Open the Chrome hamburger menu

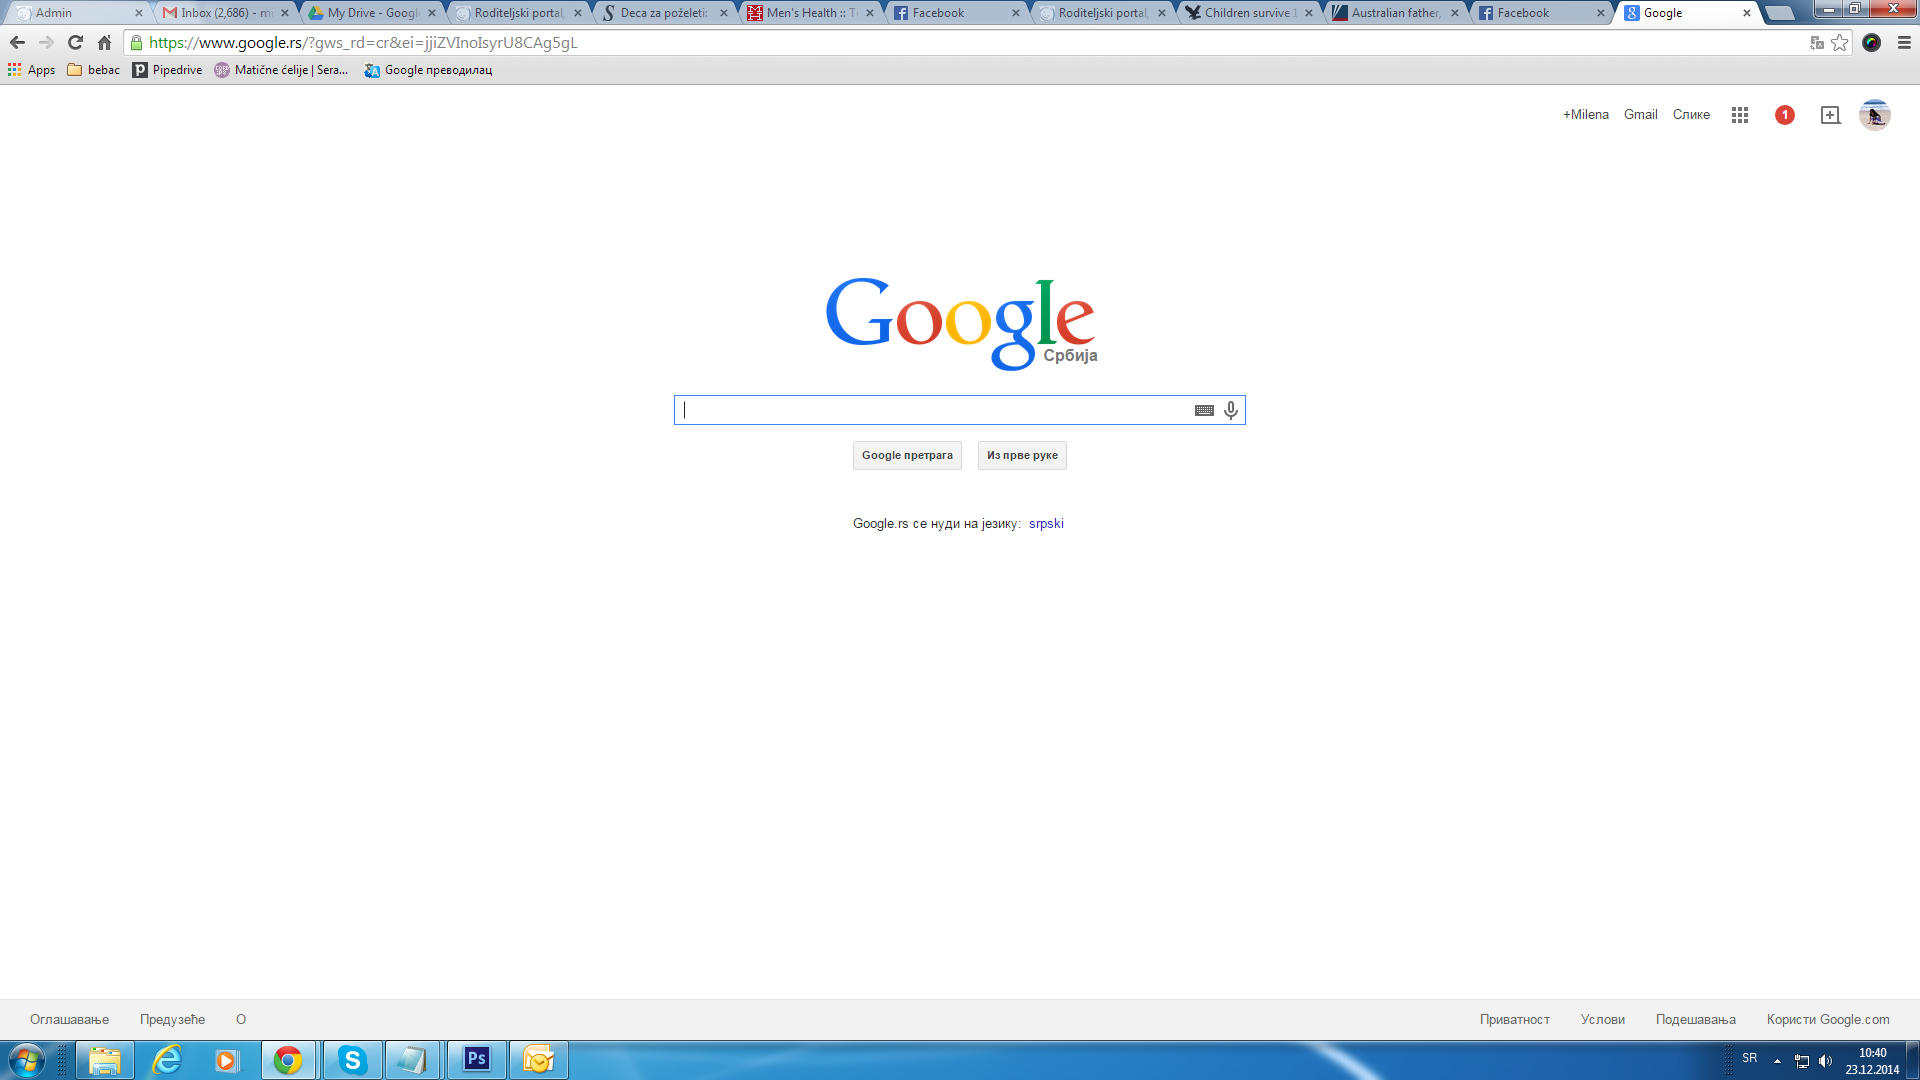click(x=1904, y=43)
